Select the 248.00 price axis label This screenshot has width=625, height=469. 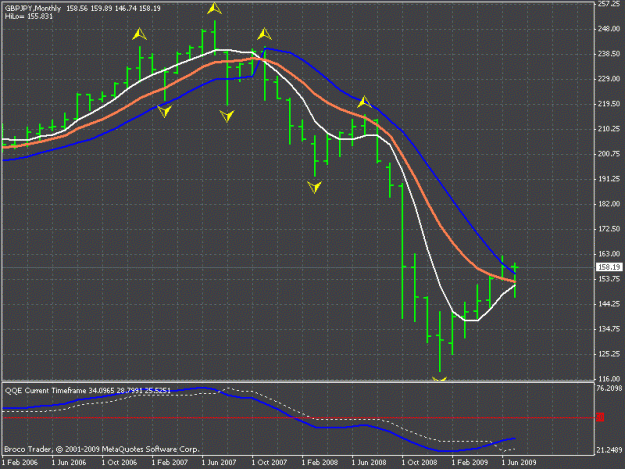tap(609, 29)
